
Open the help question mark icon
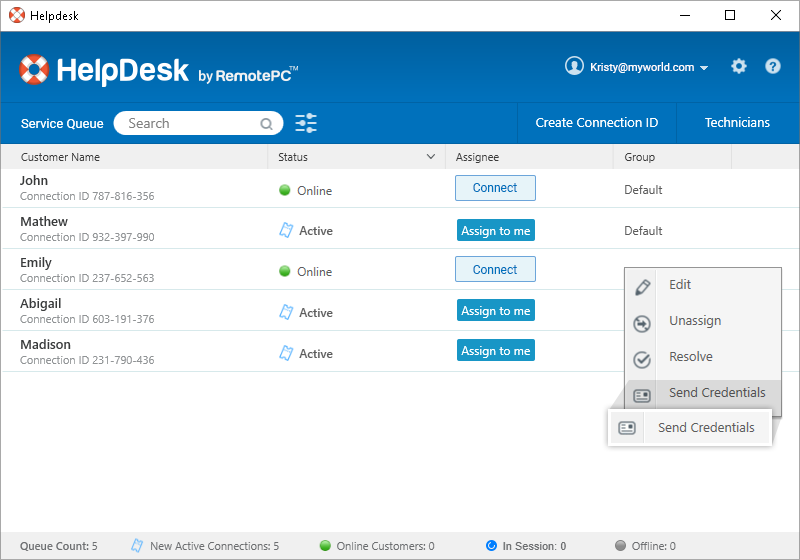[x=773, y=67]
